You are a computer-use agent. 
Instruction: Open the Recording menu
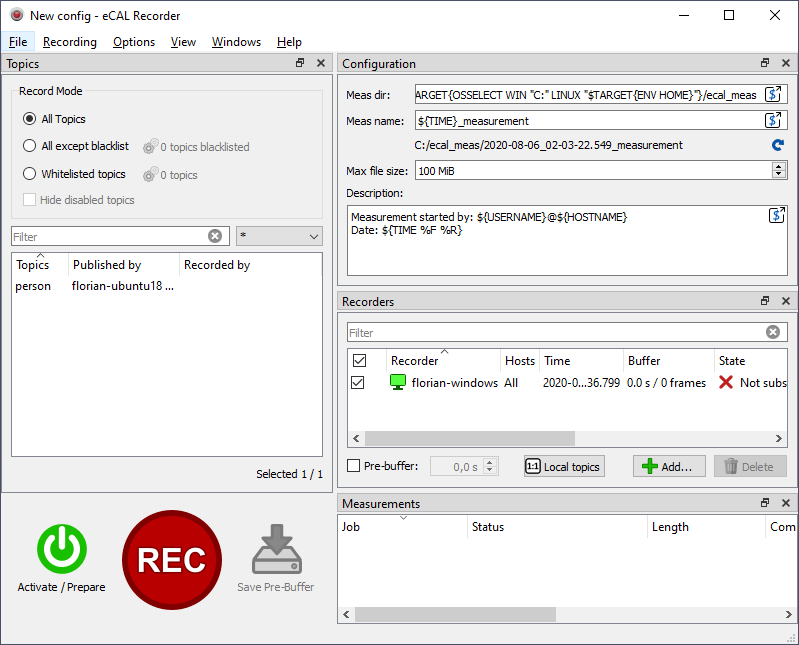click(70, 42)
